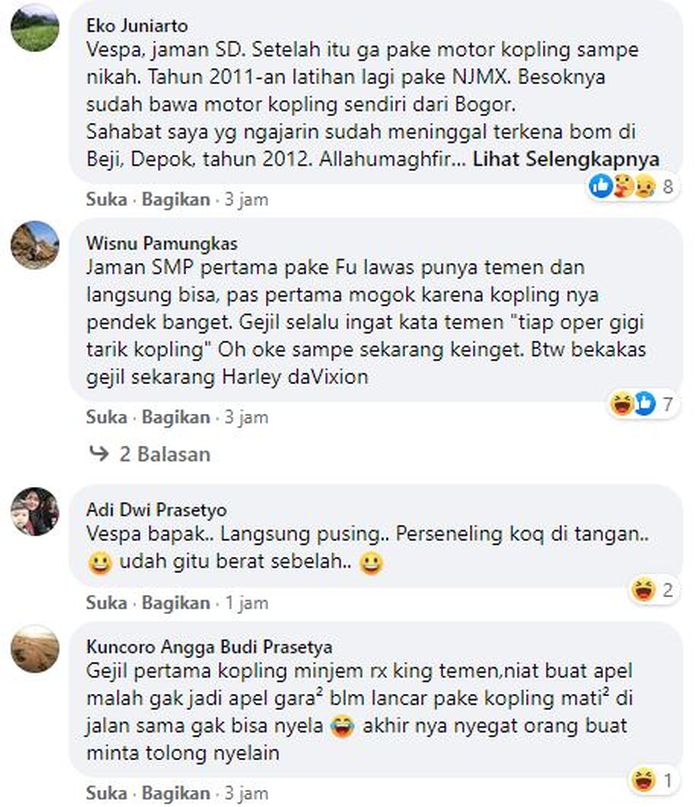Like Eko Juniarto's comment with Suka
Image resolution: width=700 pixels, height=807 pixels.
coord(107,200)
